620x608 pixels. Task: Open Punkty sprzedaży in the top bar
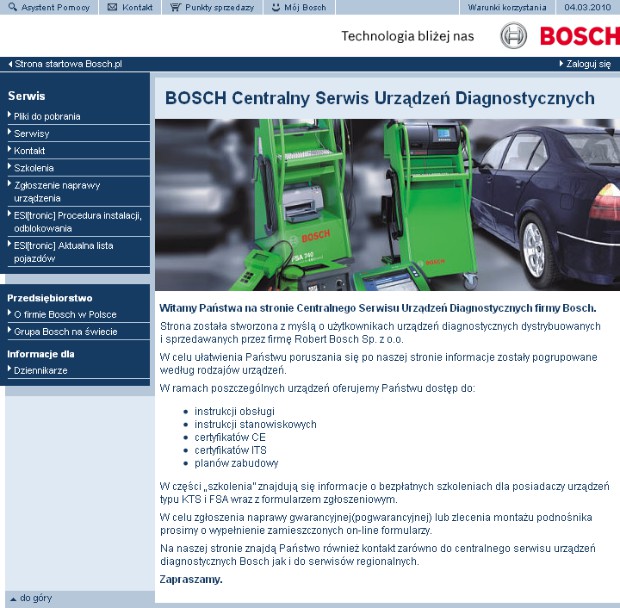pyautogui.click(x=219, y=7)
